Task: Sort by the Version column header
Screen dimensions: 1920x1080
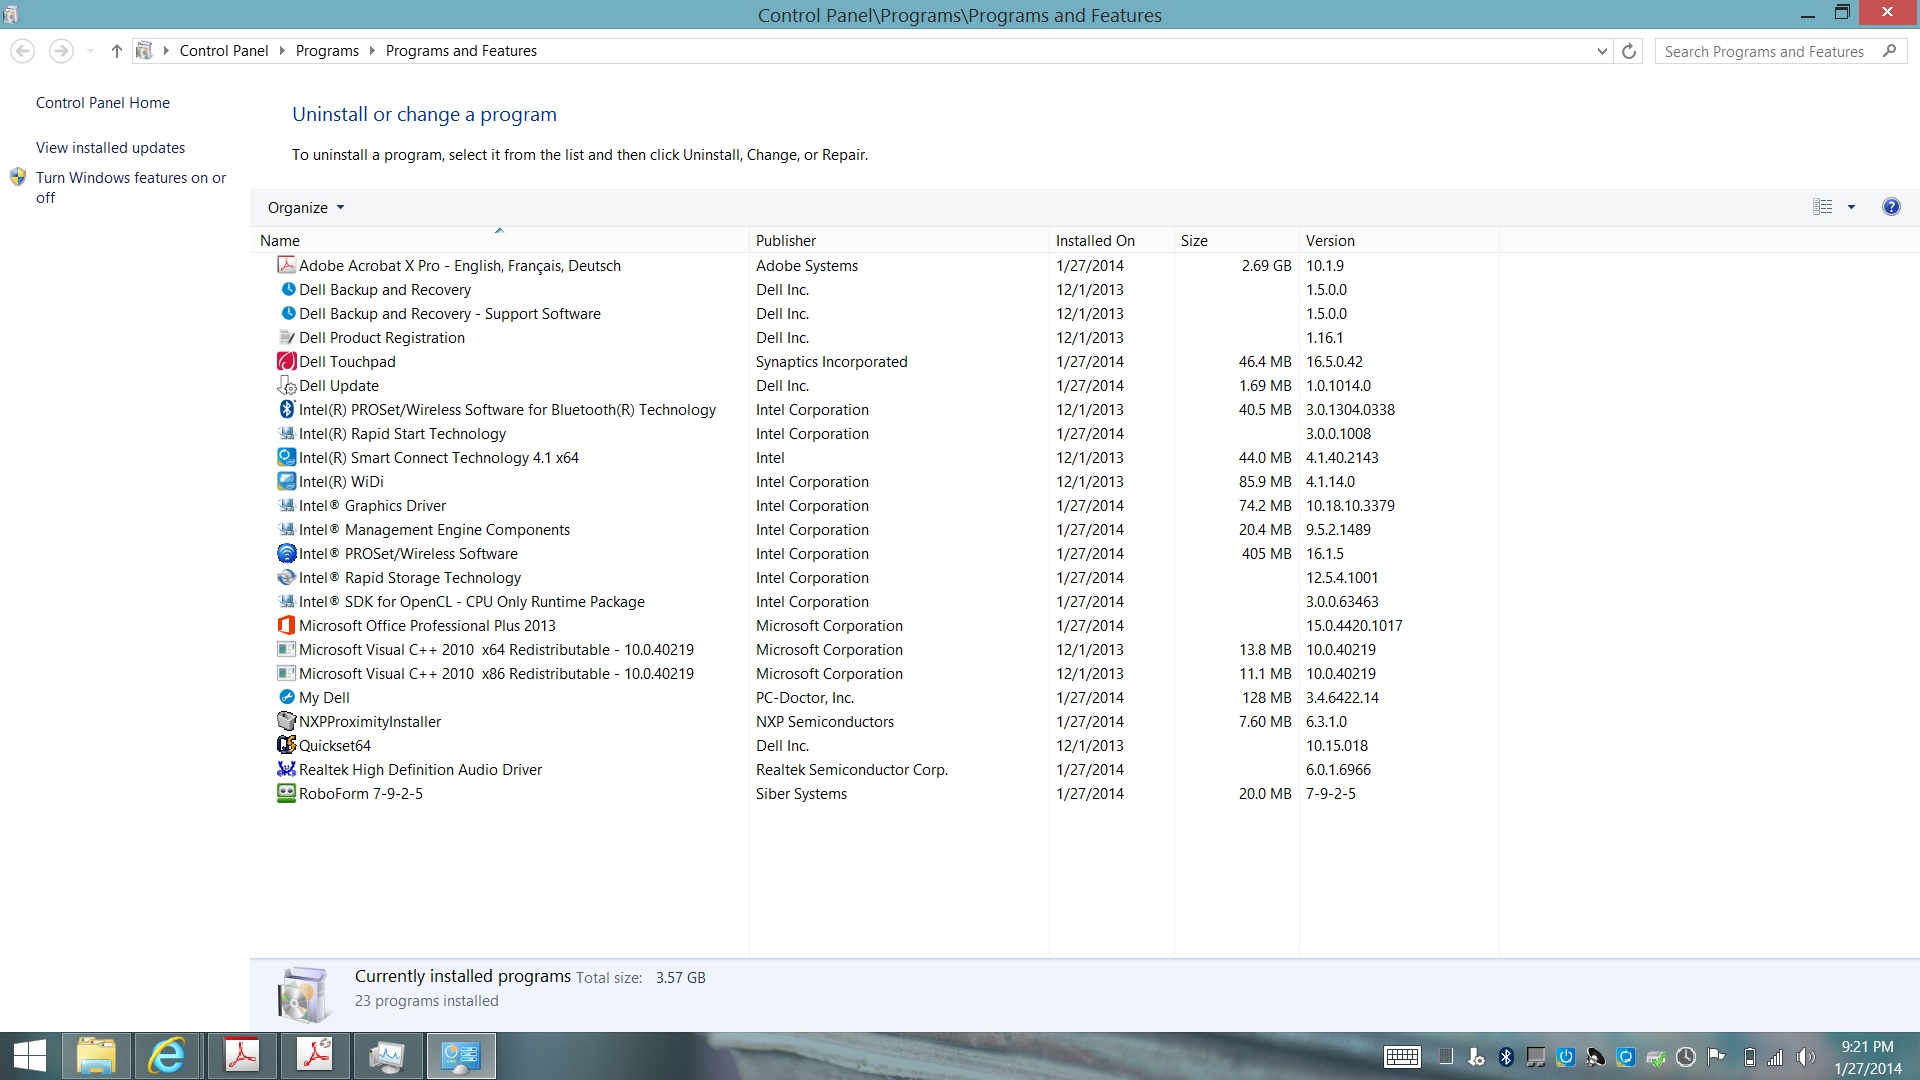Action: 1399,240
